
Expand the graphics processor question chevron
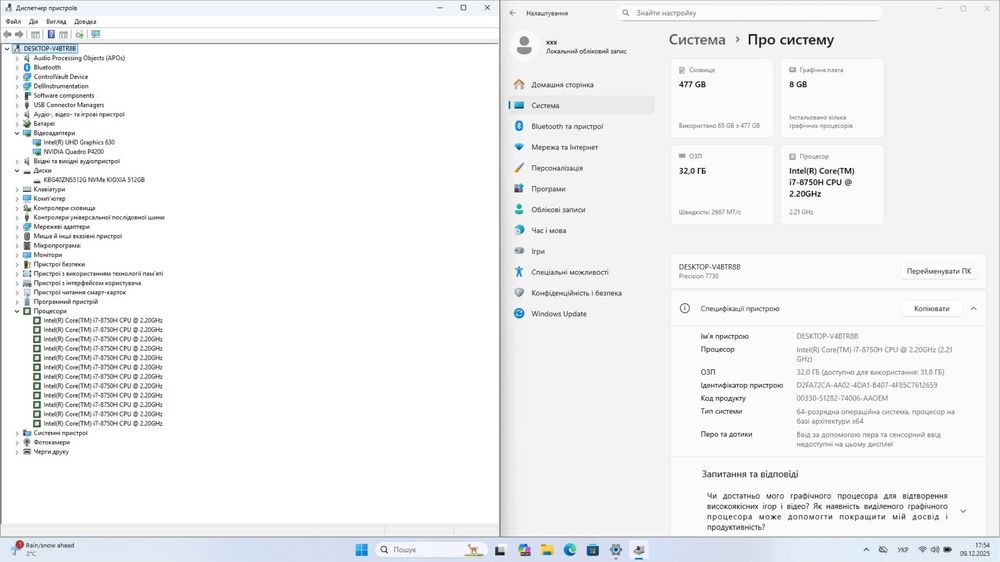pos(963,511)
